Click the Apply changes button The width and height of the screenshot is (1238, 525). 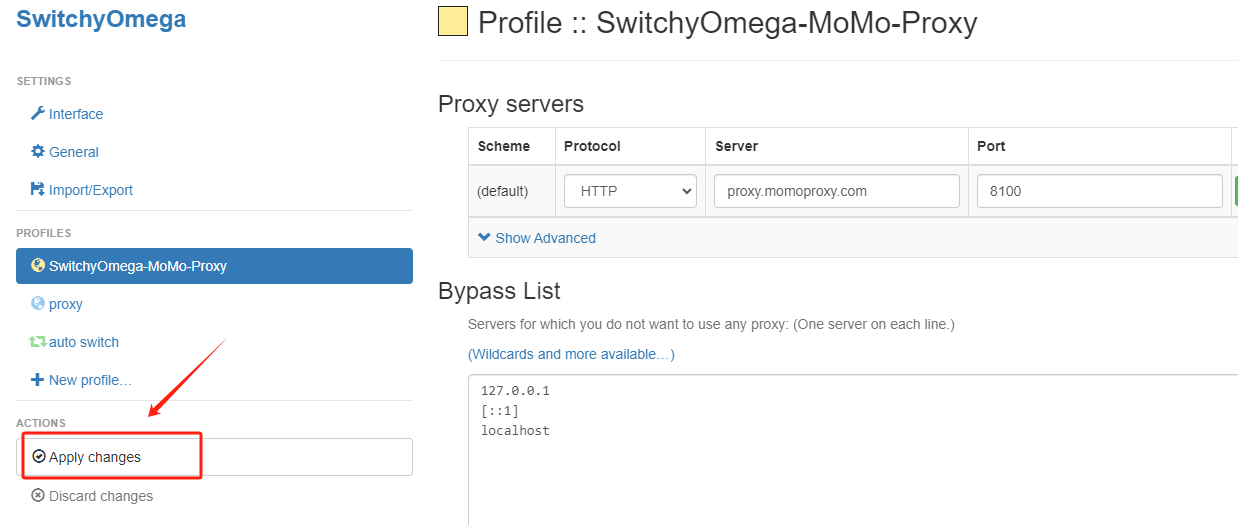[x=214, y=457]
